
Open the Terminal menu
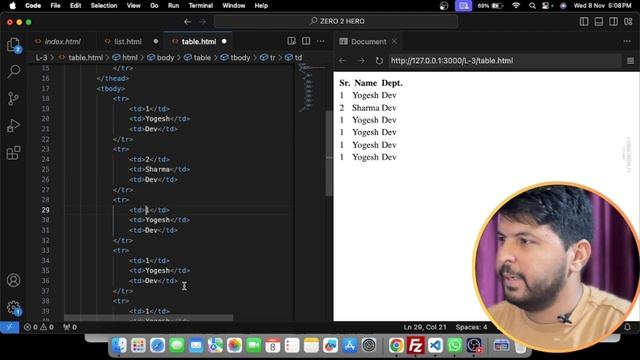(x=201, y=6)
